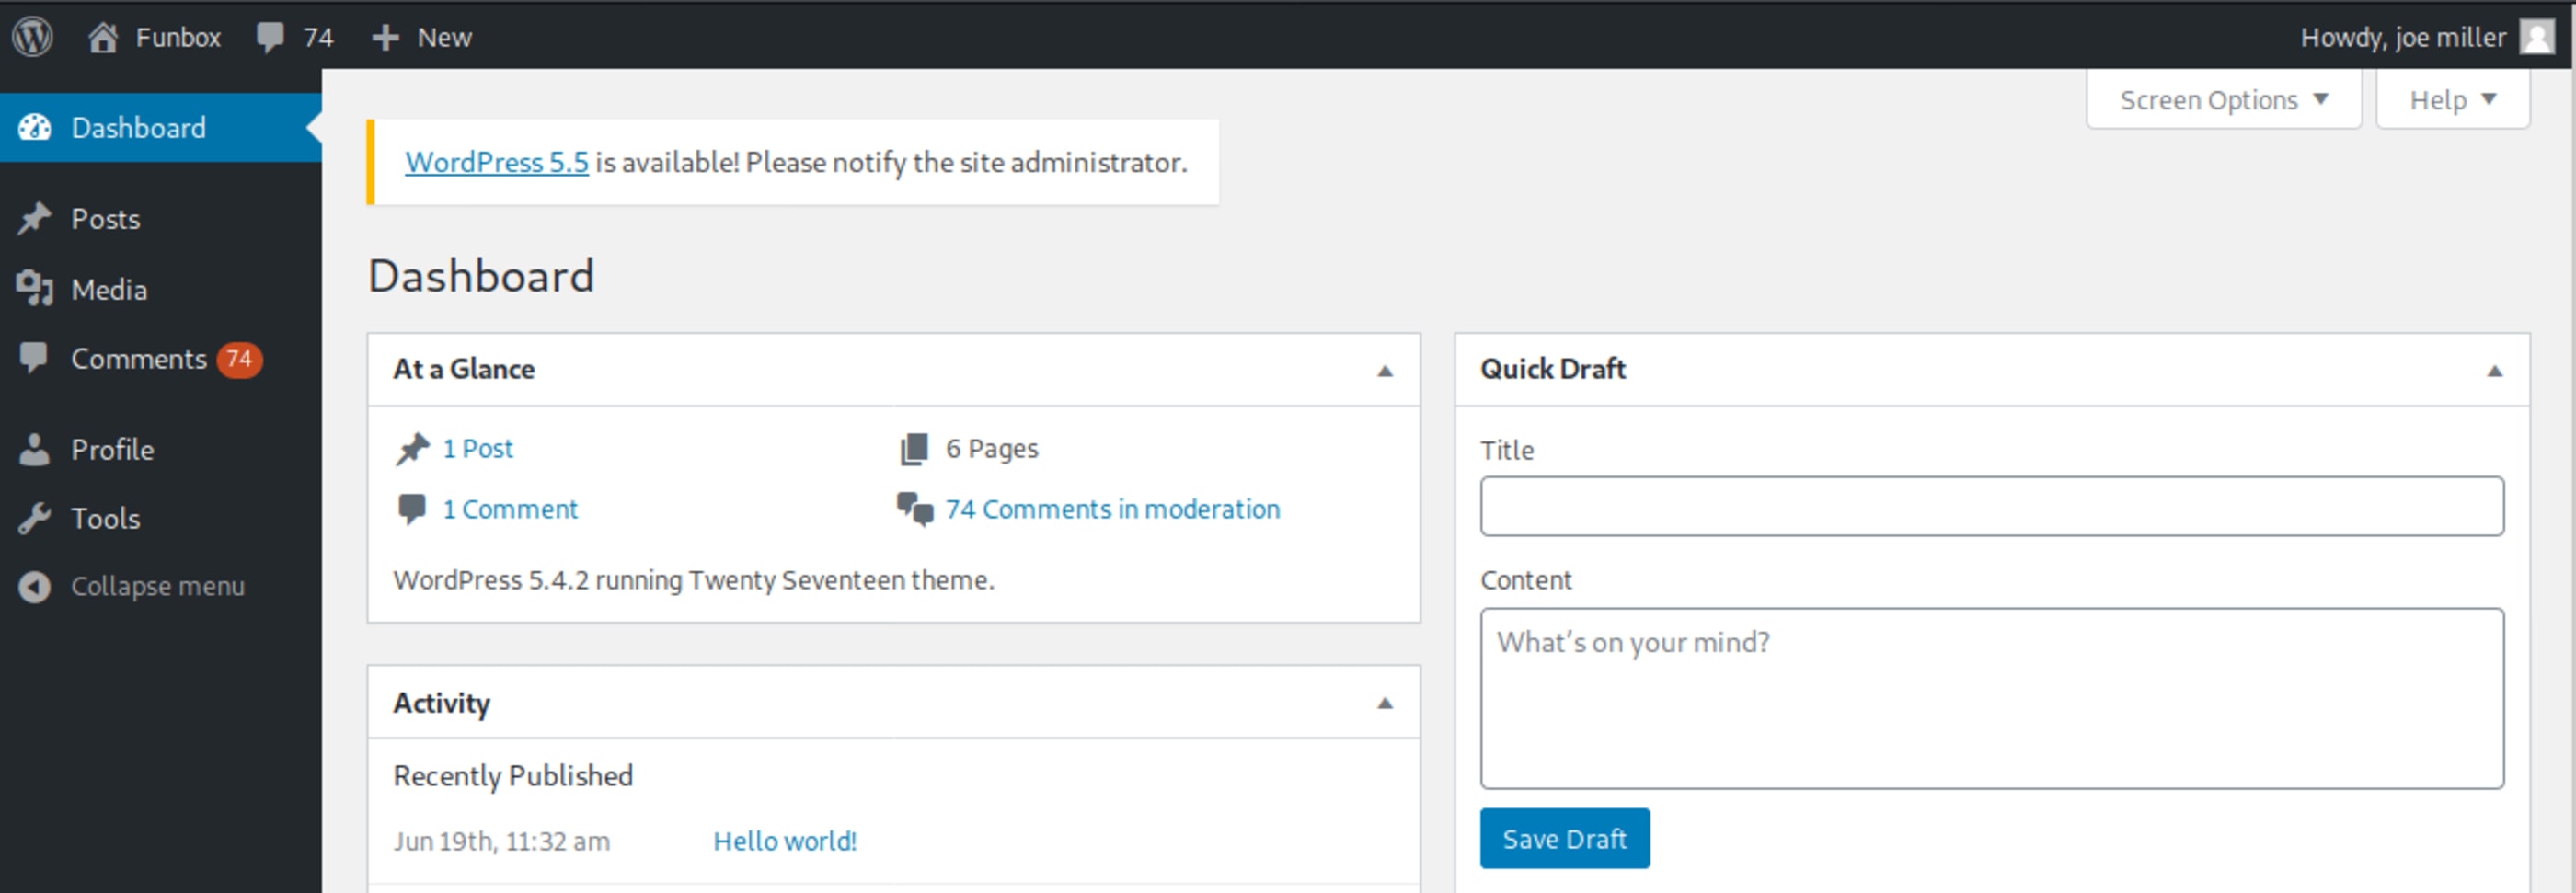Click the WordPress logo icon
Screen dimensions: 2576x893
click(x=32, y=37)
